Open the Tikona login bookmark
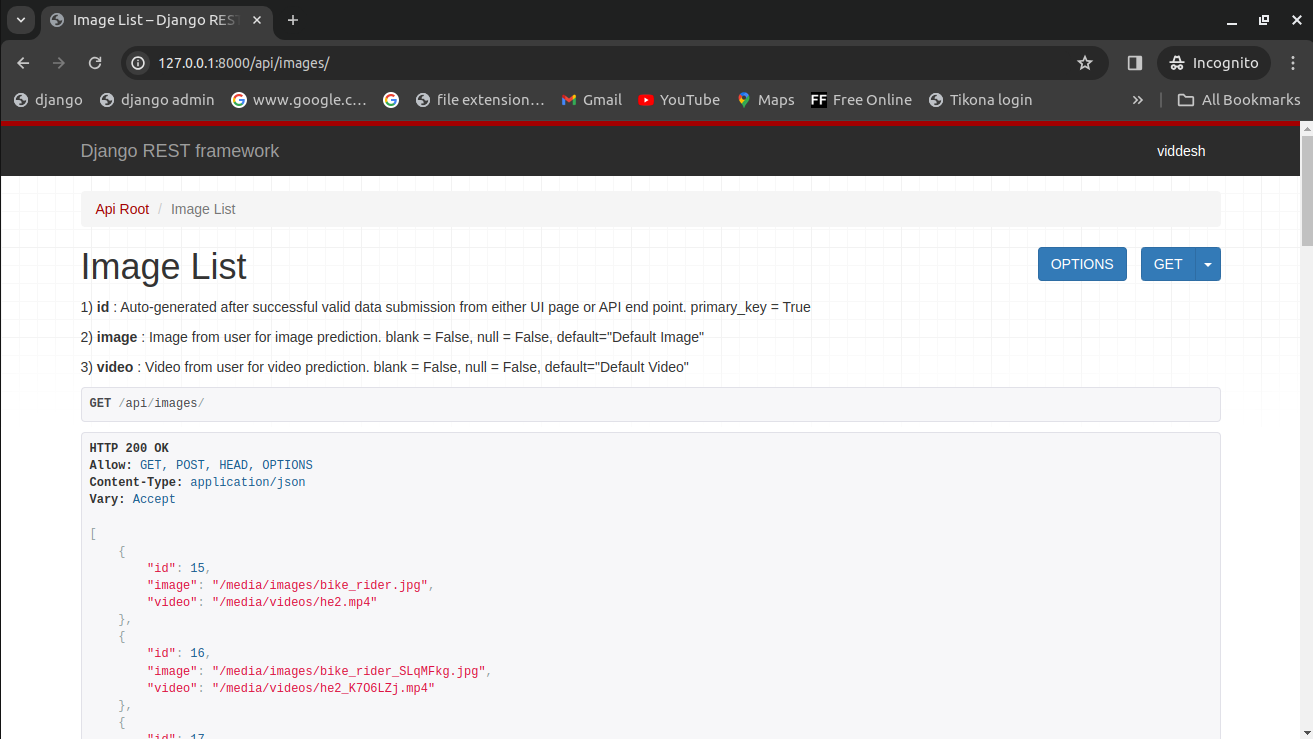Screen dimensions: 1313x739 [x=980, y=100]
